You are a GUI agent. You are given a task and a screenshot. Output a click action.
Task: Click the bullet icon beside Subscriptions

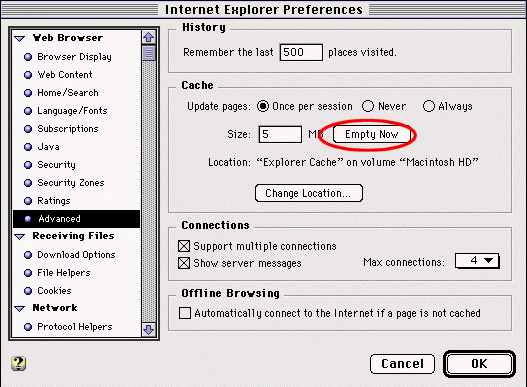coord(28,129)
